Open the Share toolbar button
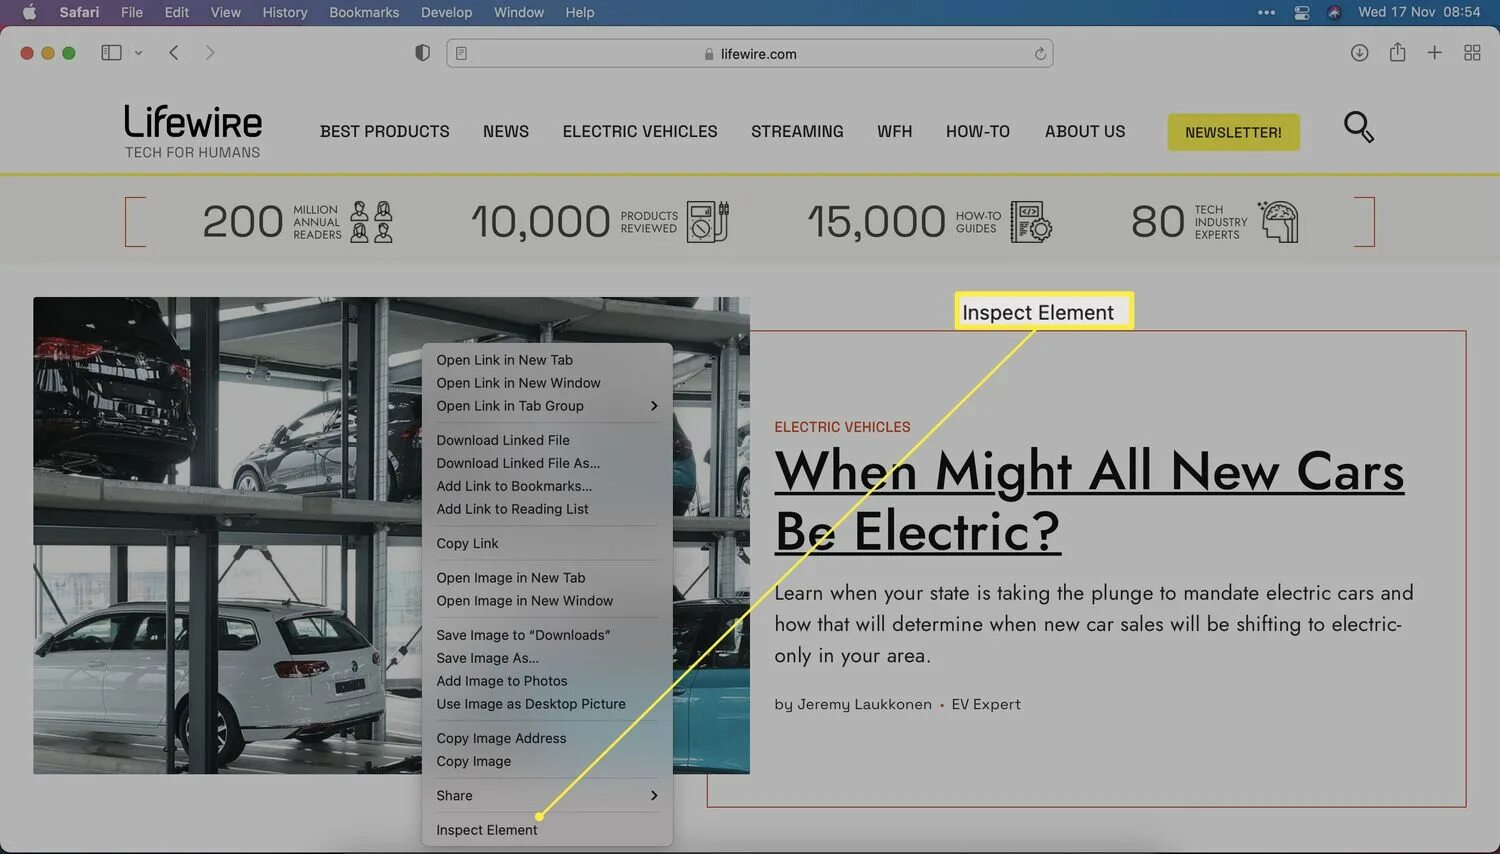This screenshot has width=1500, height=854. (x=1397, y=52)
